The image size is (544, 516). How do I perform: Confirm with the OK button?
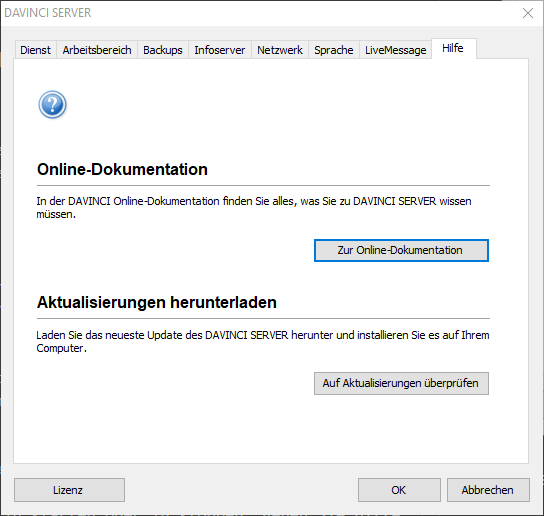[x=399, y=490]
